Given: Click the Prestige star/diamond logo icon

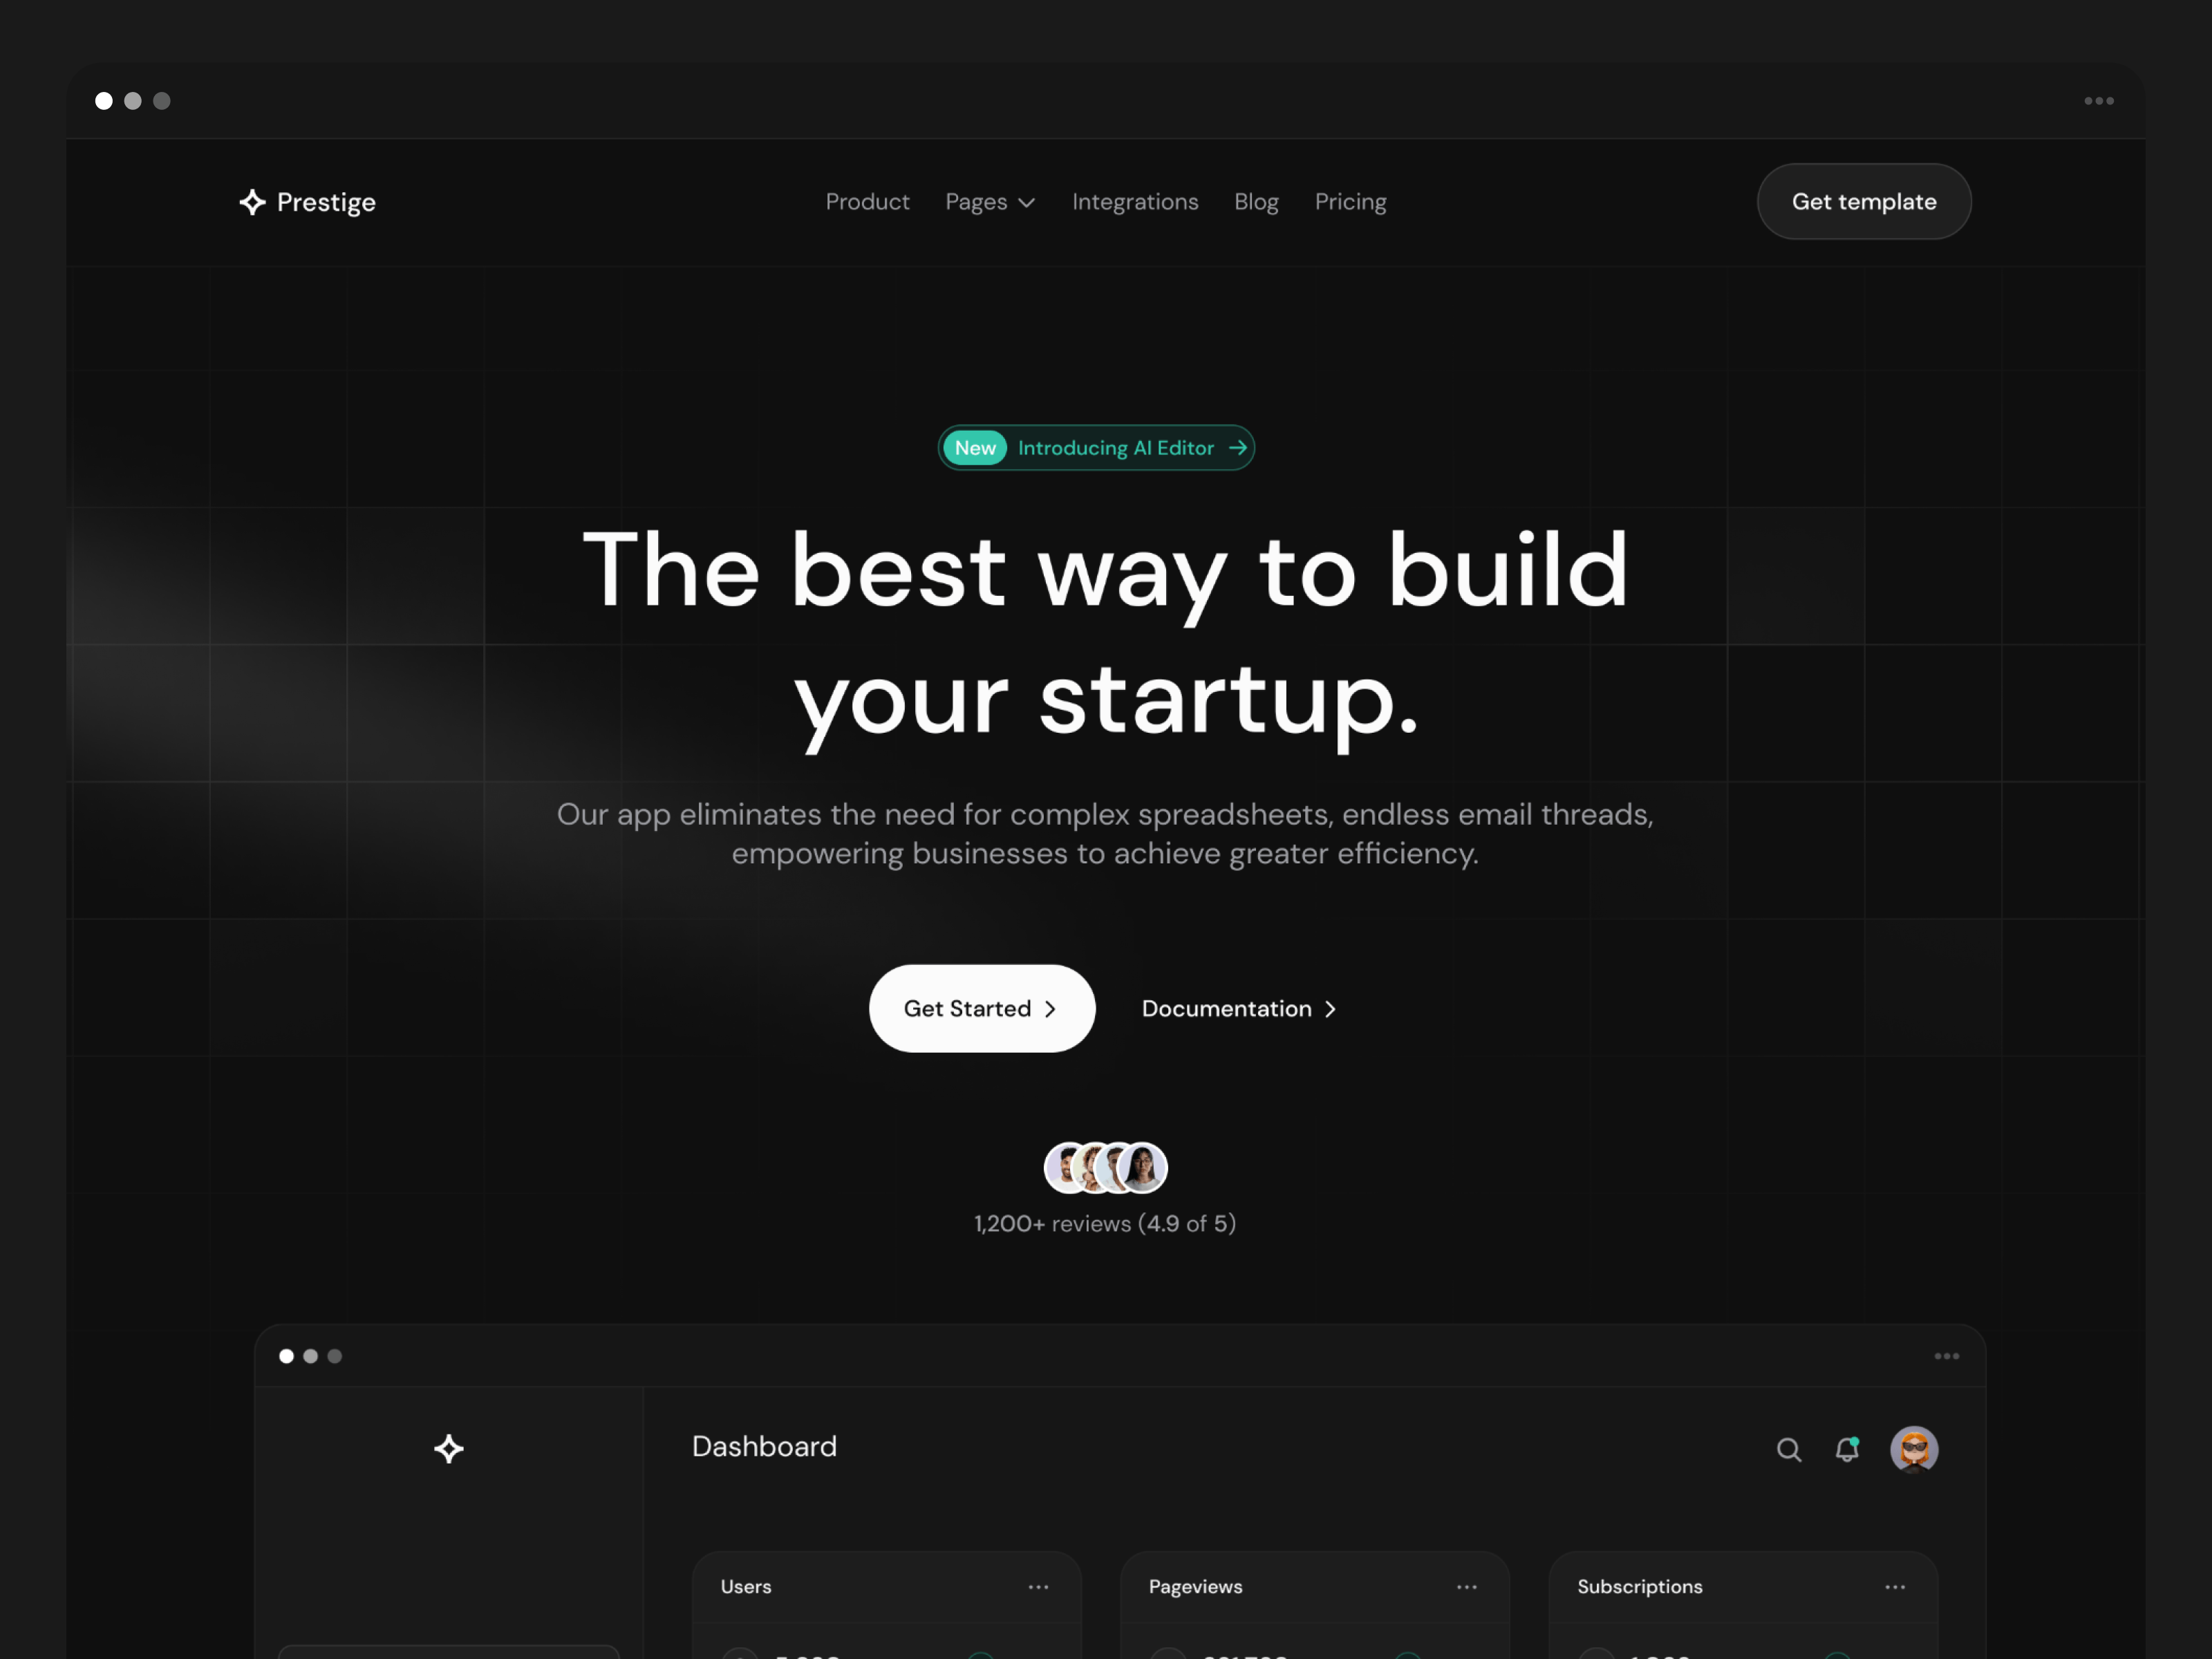Looking at the screenshot, I should (x=251, y=200).
